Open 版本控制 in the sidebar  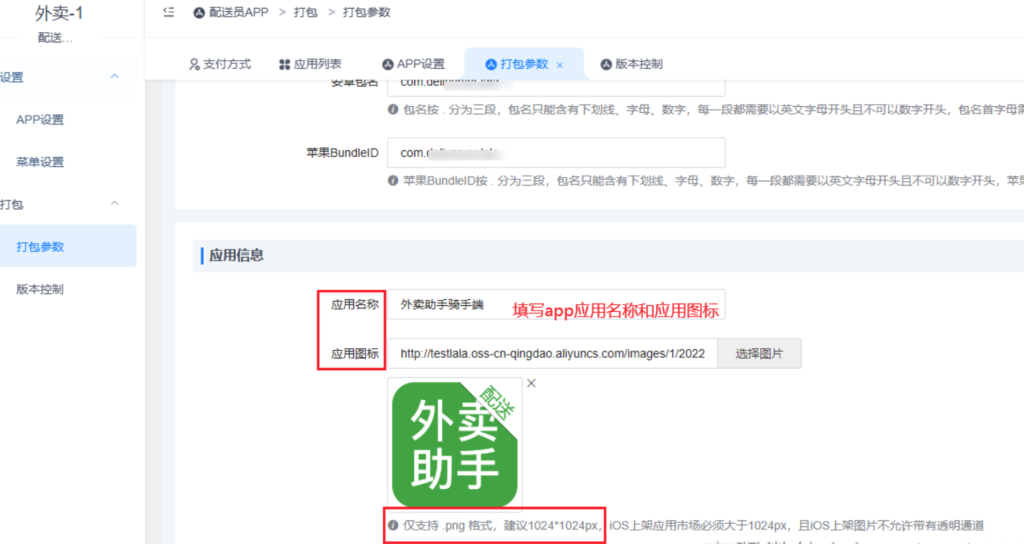click(x=40, y=290)
